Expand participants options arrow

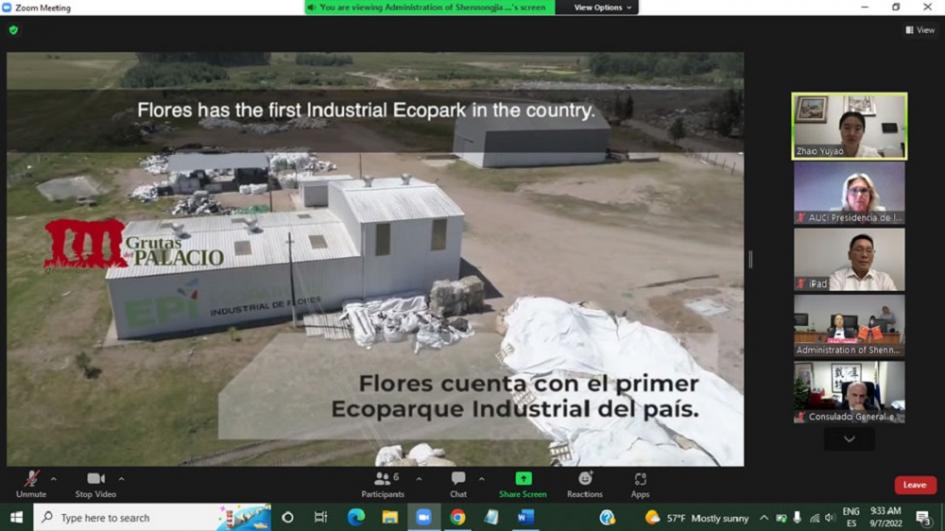click(419, 479)
